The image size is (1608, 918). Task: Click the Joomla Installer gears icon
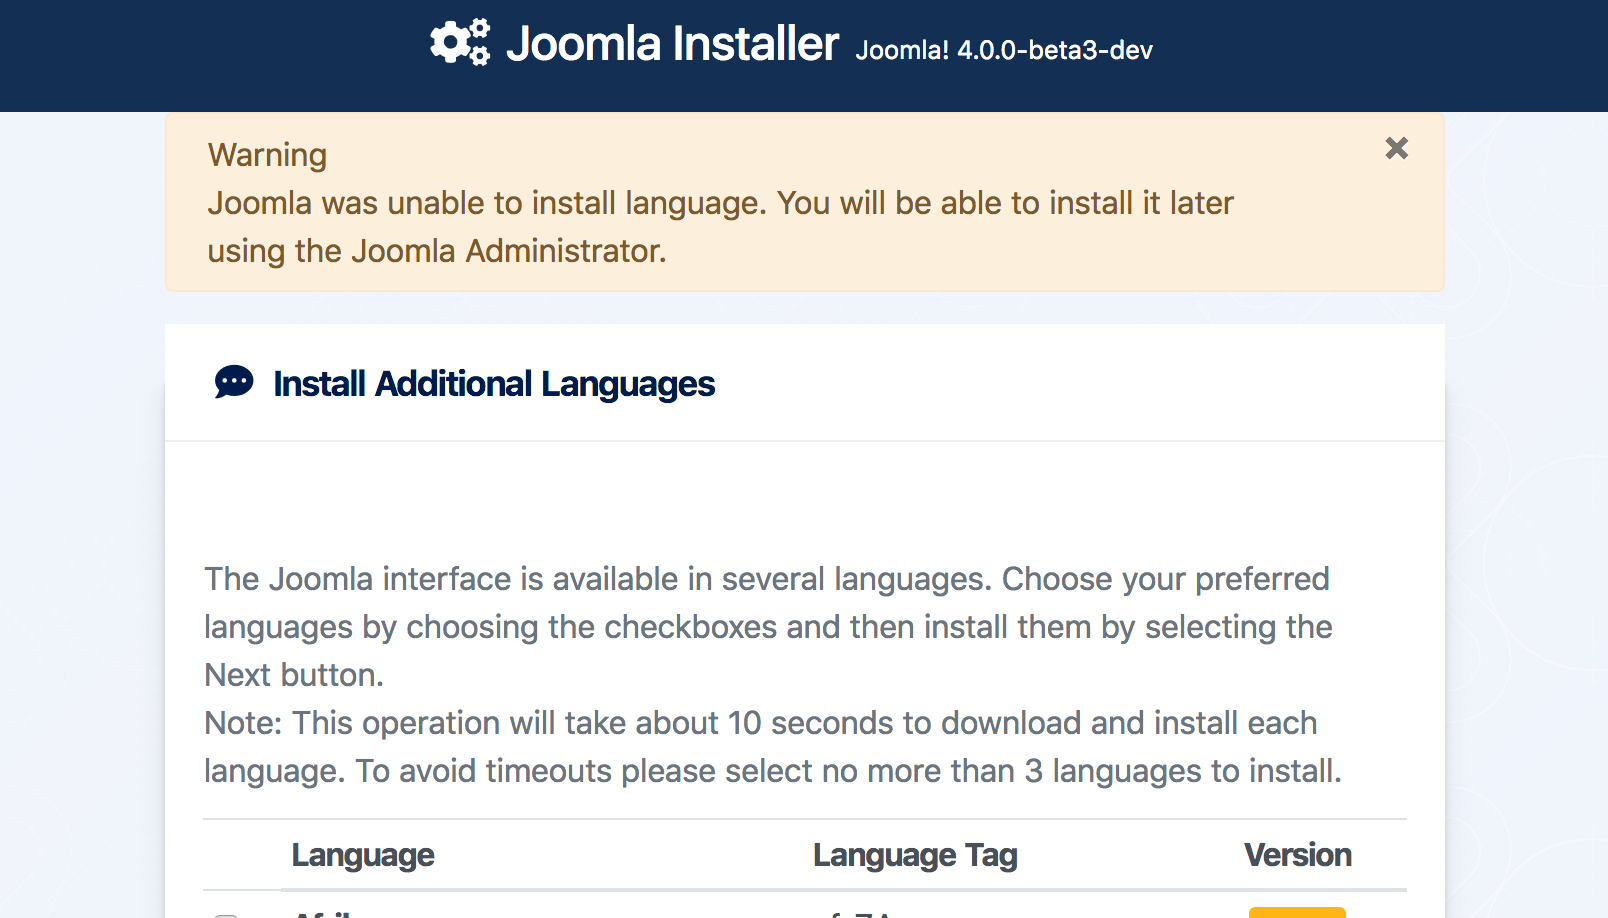coord(460,42)
